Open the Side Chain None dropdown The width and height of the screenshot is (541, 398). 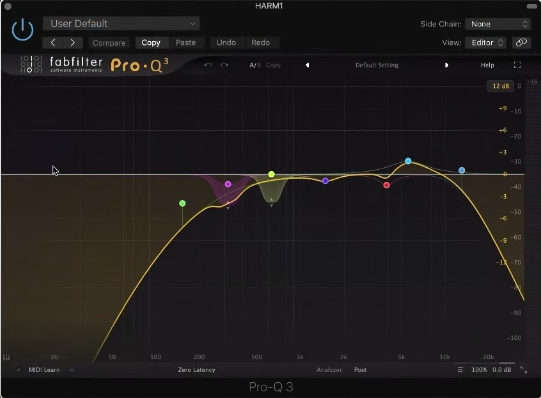tap(498, 24)
